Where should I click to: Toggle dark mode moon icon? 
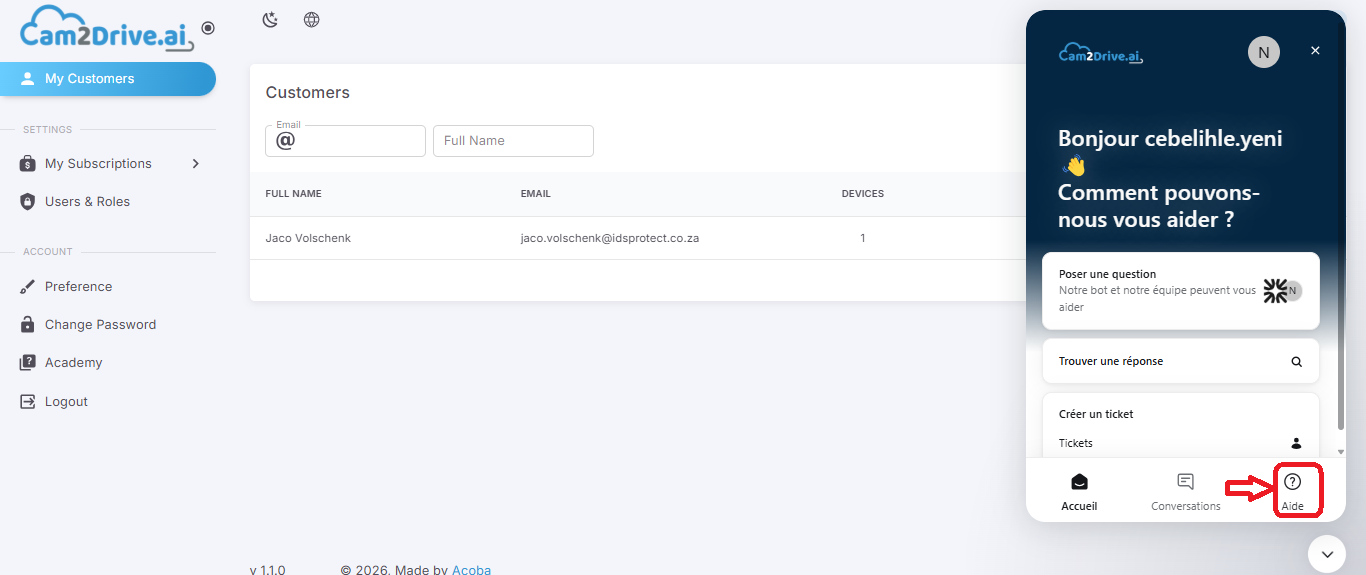270,20
